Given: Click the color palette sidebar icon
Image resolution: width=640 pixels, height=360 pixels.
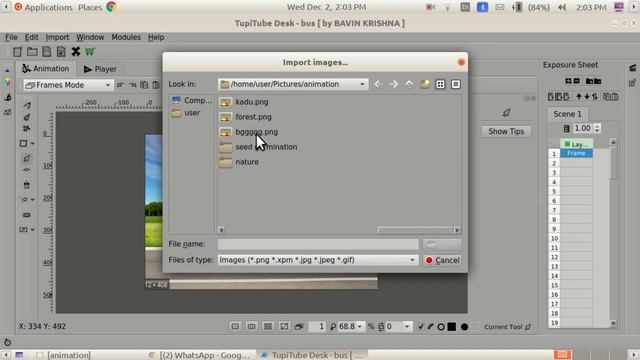Looking at the screenshot, I should [x=7, y=83].
